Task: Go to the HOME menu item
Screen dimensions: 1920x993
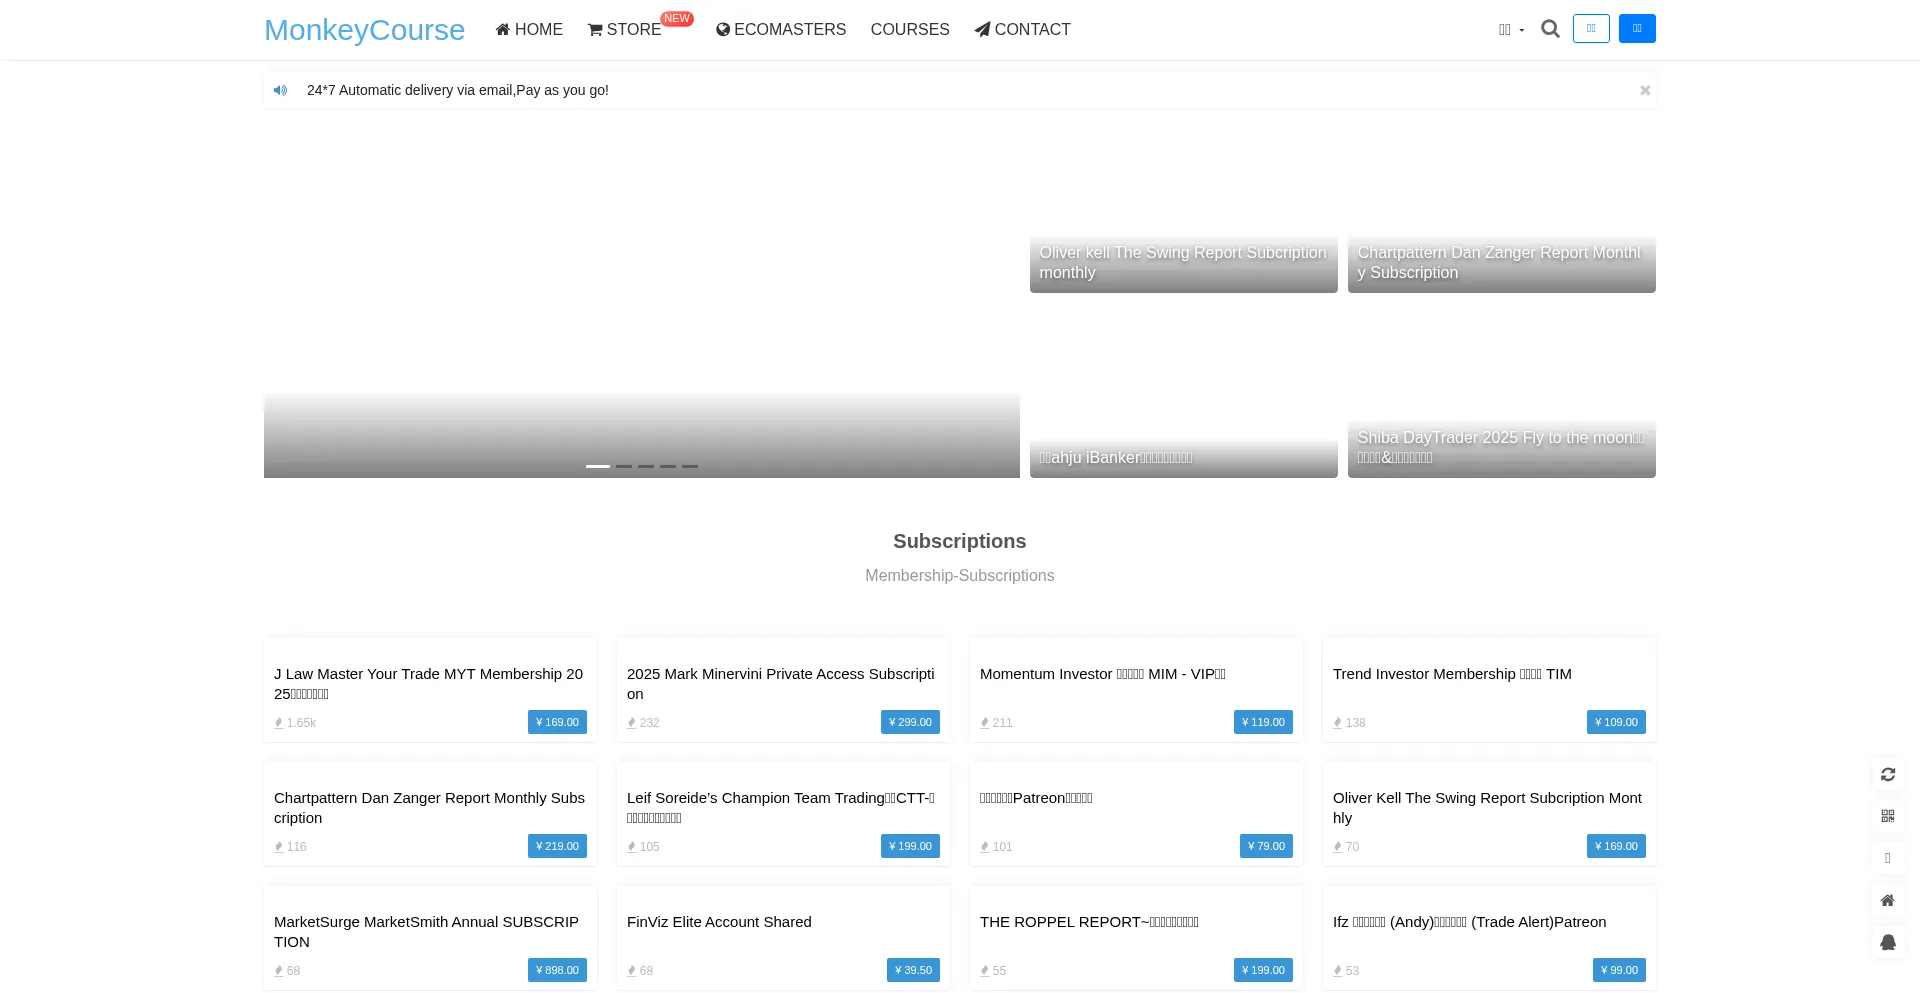Action: pyautogui.click(x=529, y=30)
